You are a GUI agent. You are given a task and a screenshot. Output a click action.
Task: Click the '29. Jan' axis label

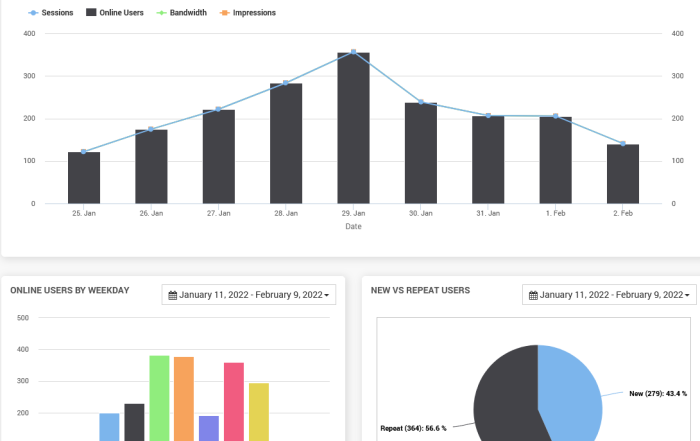(x=354, y=213)
